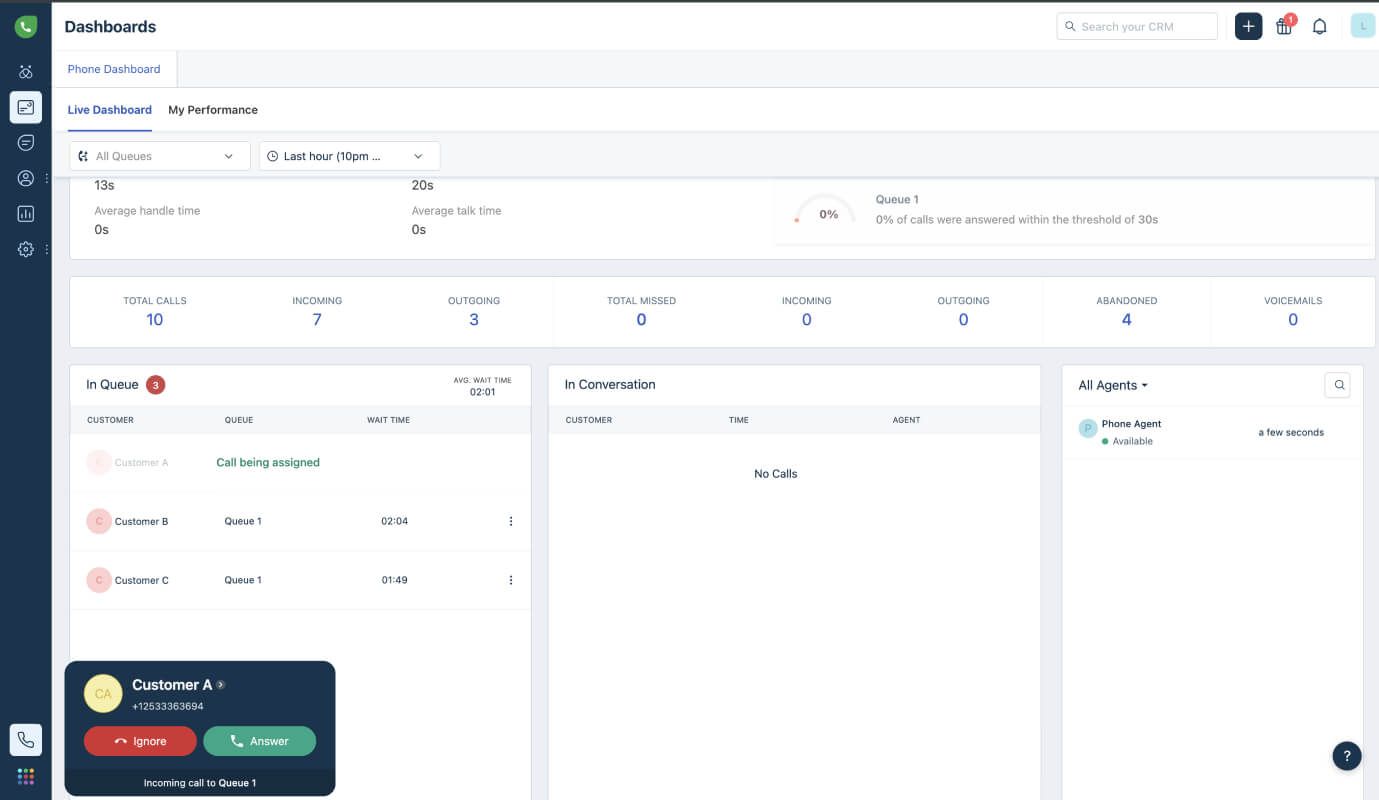
Task: Switch to the Live Dashboard tab
Action: coord(110,110)
